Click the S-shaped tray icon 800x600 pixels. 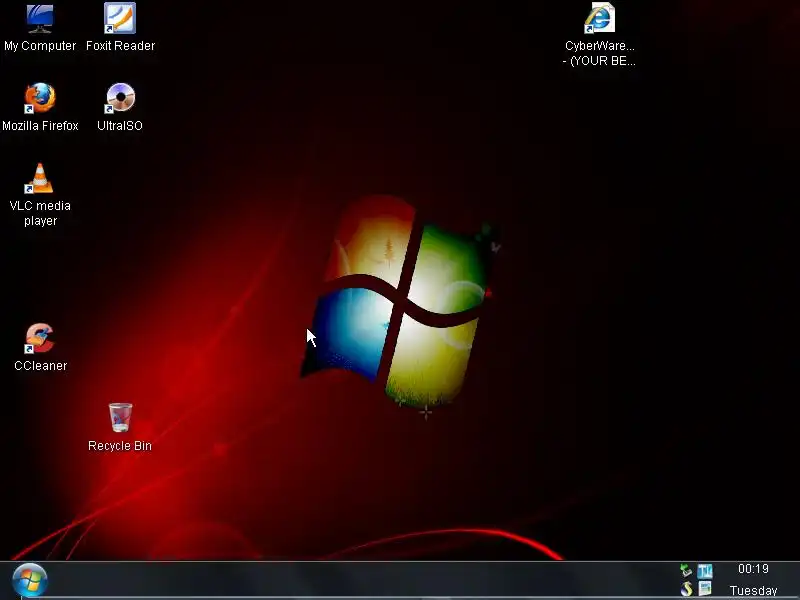[x=686, y=589]
